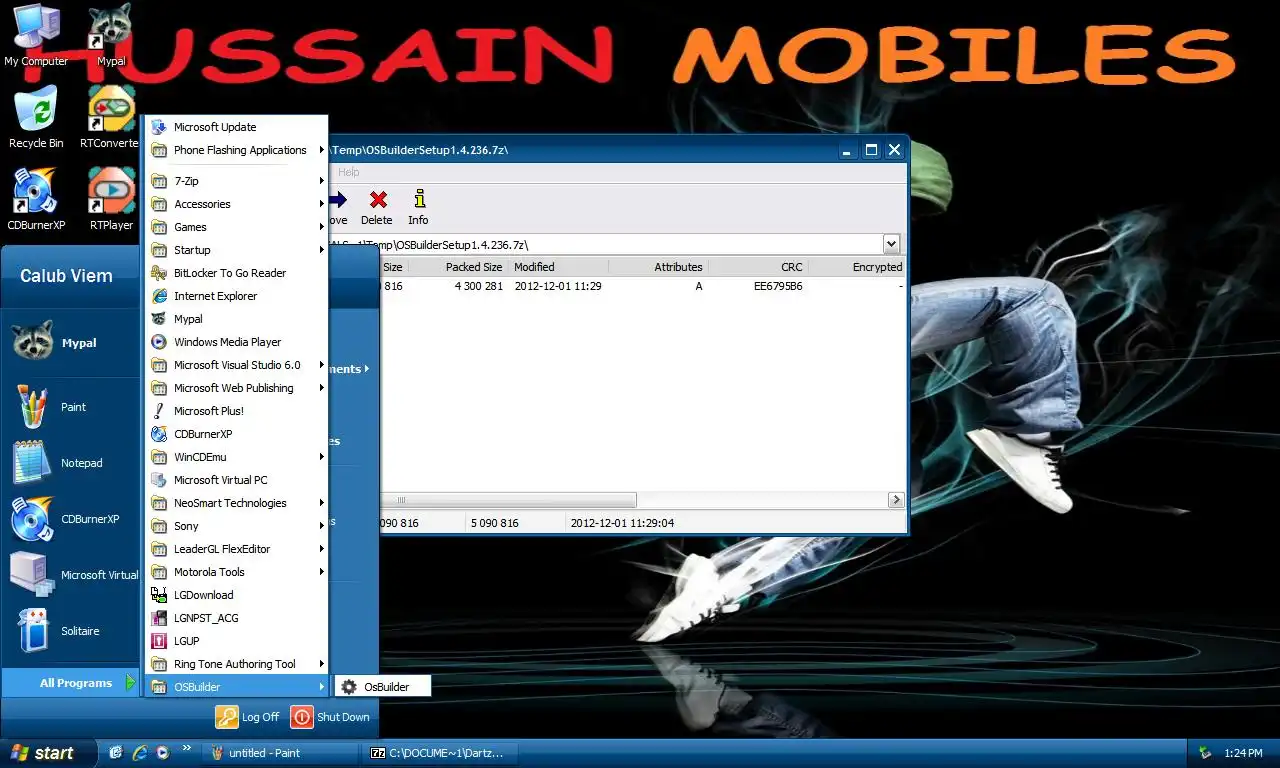Screen dimensions: 1280x768
Task: Click the All Programs button
Action: 70,683
